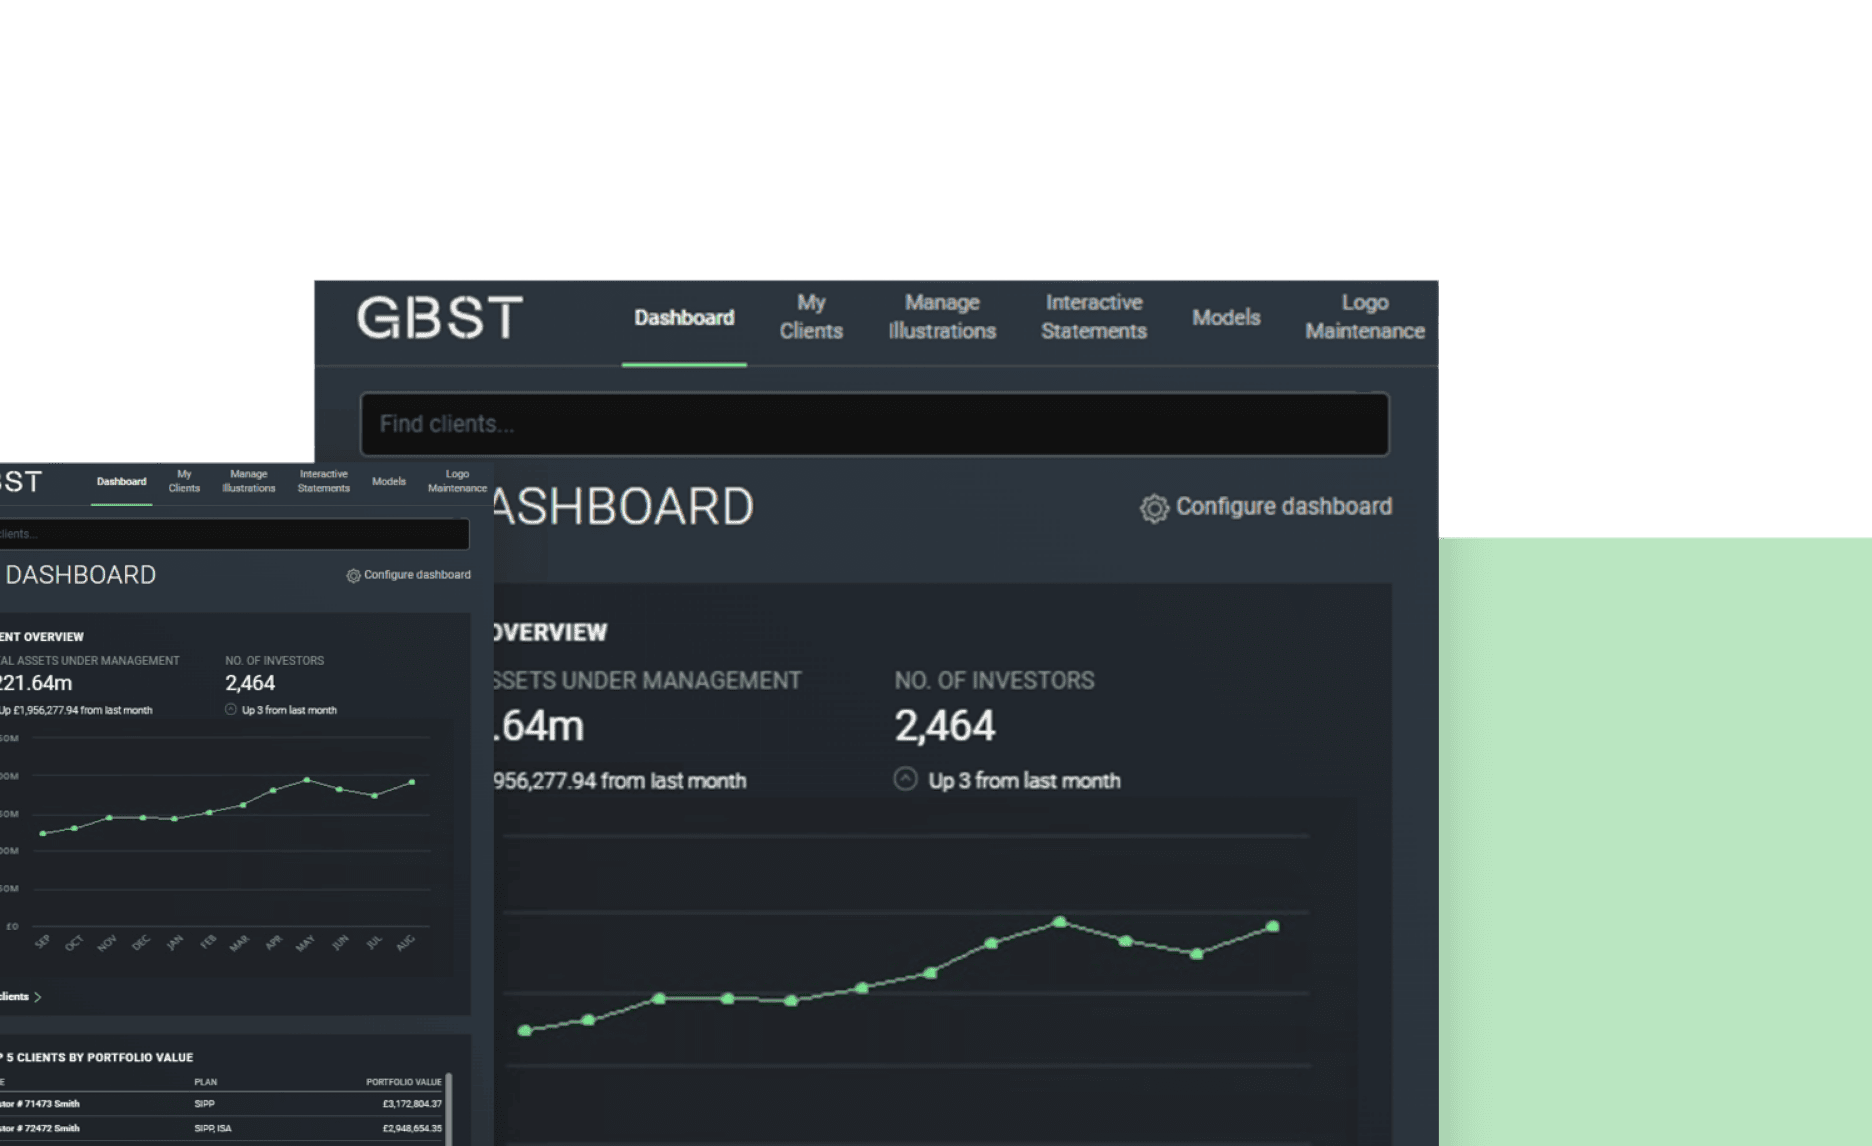This screenshot has height=1146, width=1872.
Task: Click the green chevron next to the small window's clients link
Action: coord(38,997)
